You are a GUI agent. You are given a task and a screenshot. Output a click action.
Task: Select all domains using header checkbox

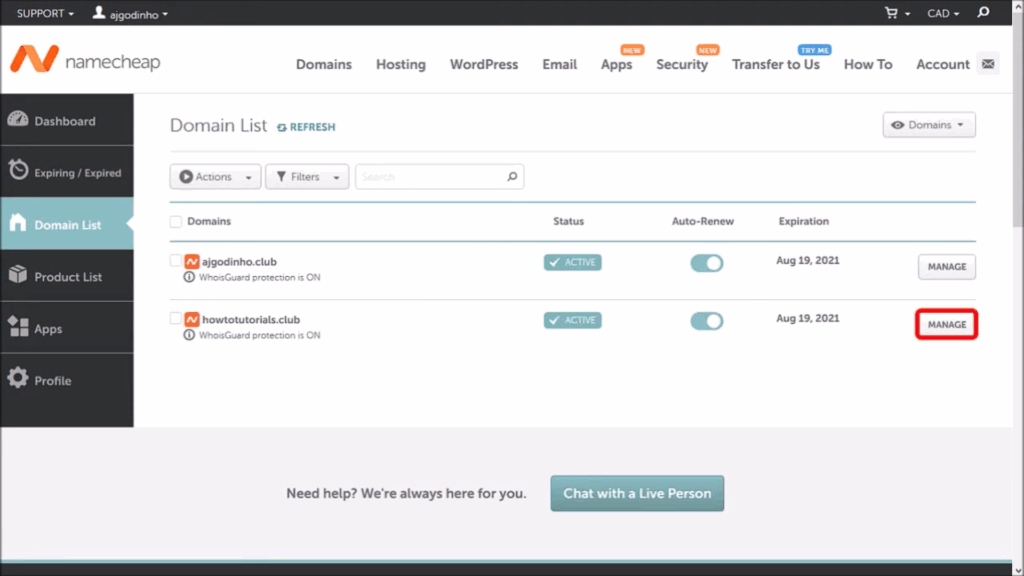[176, 221]
